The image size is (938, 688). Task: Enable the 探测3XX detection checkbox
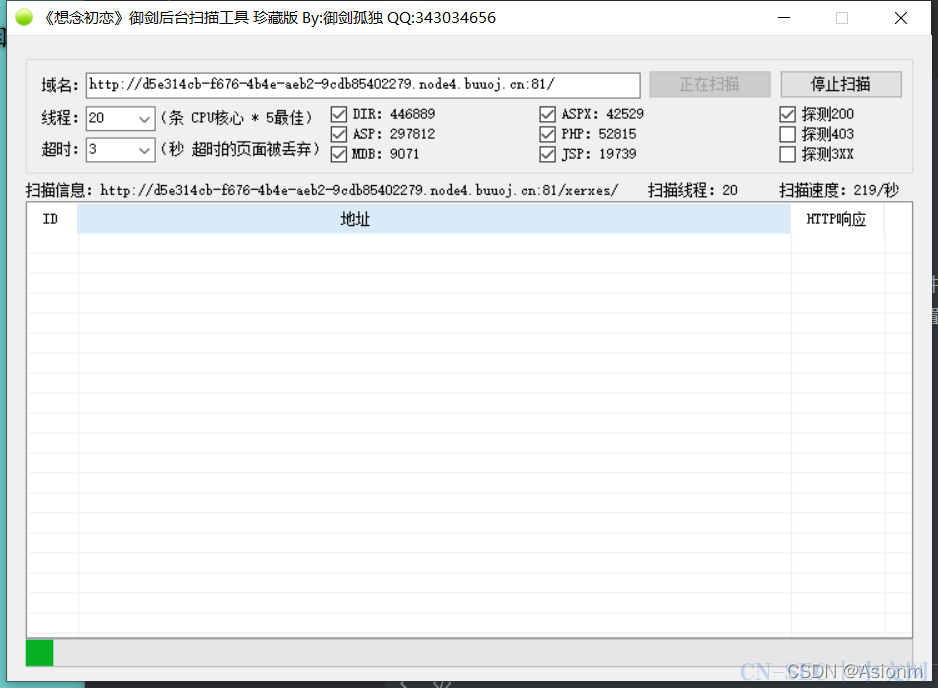tap(787, 154)
